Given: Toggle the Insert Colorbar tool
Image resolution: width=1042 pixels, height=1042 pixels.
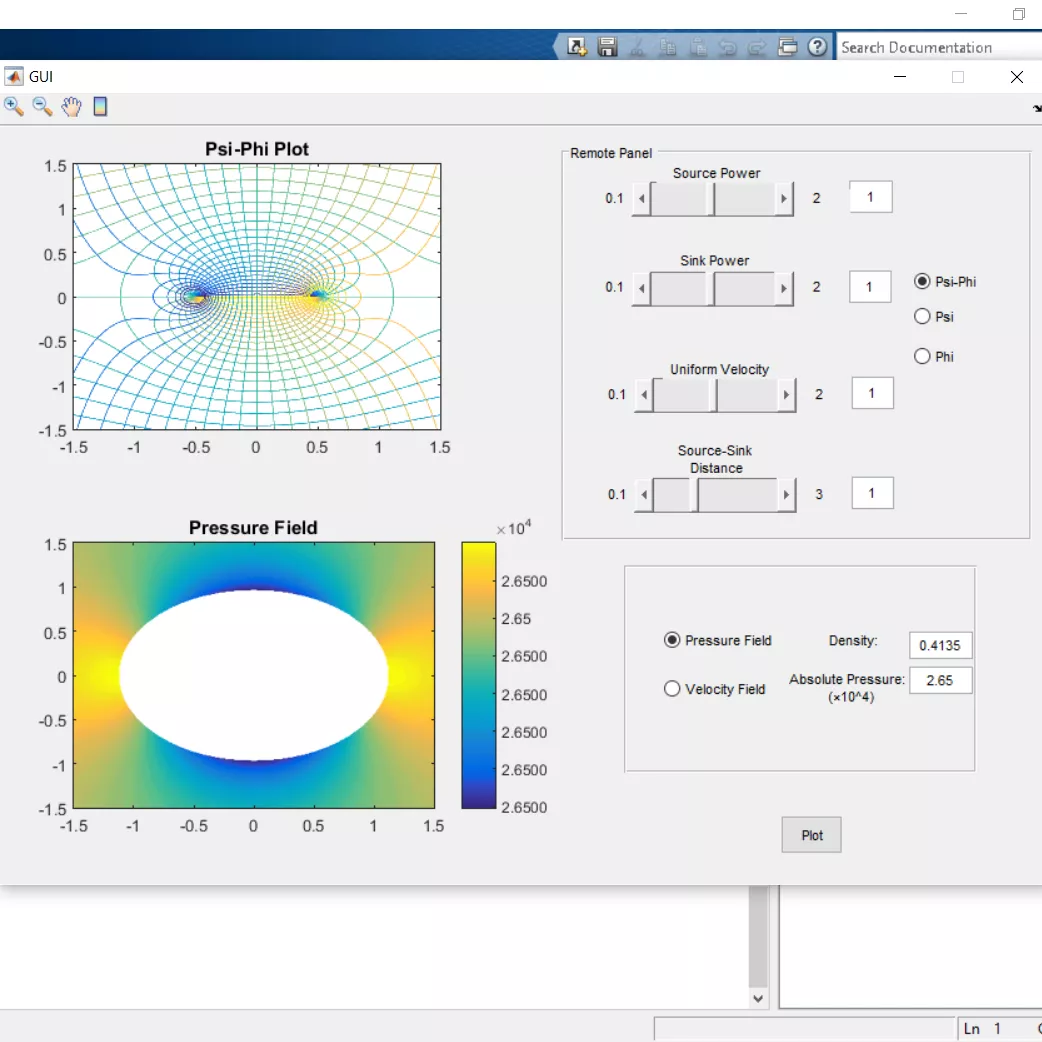Looking at the screenshot, I should pos(100,106).
